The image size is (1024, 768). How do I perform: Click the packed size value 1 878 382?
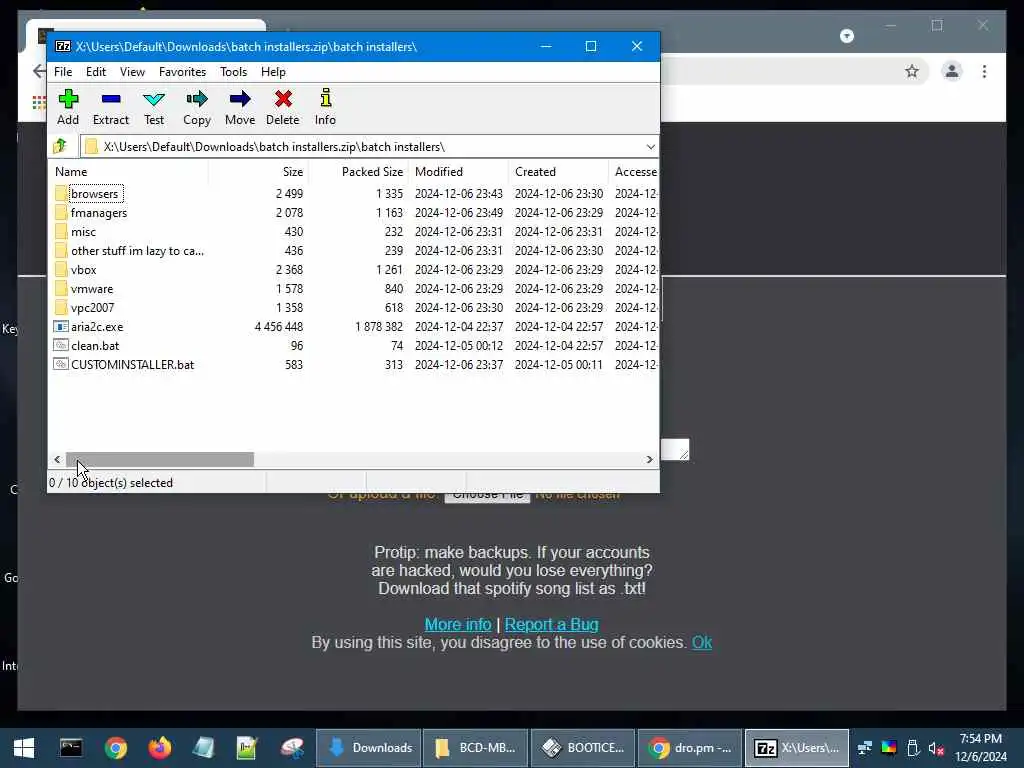coord(379,327)
